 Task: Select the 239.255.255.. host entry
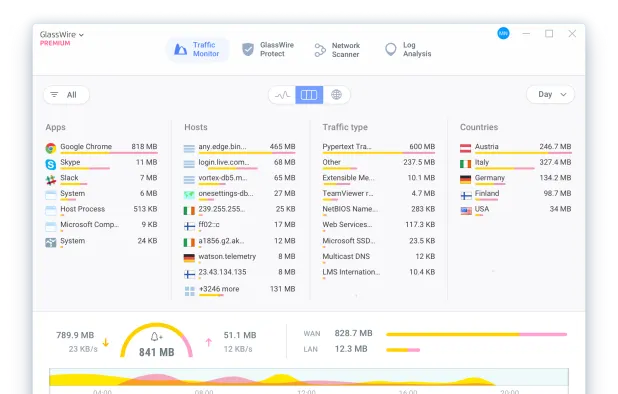(240, 210)
